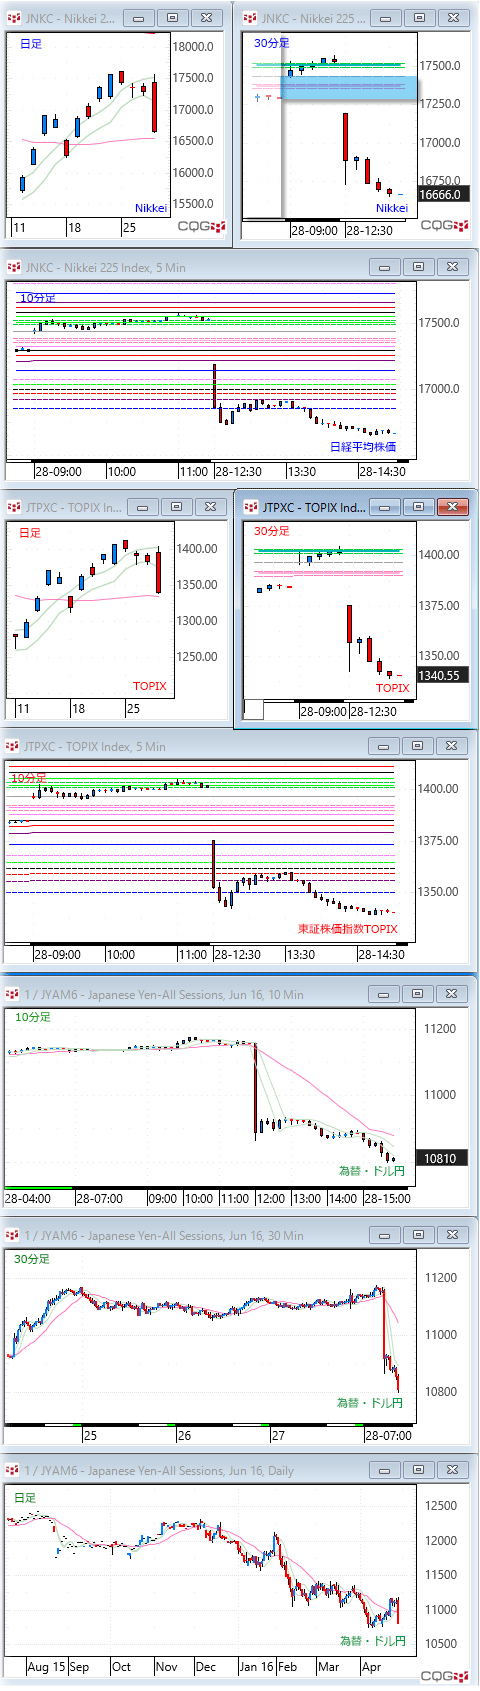Close the Japanese Yen 10 Min window

point(453,994)
